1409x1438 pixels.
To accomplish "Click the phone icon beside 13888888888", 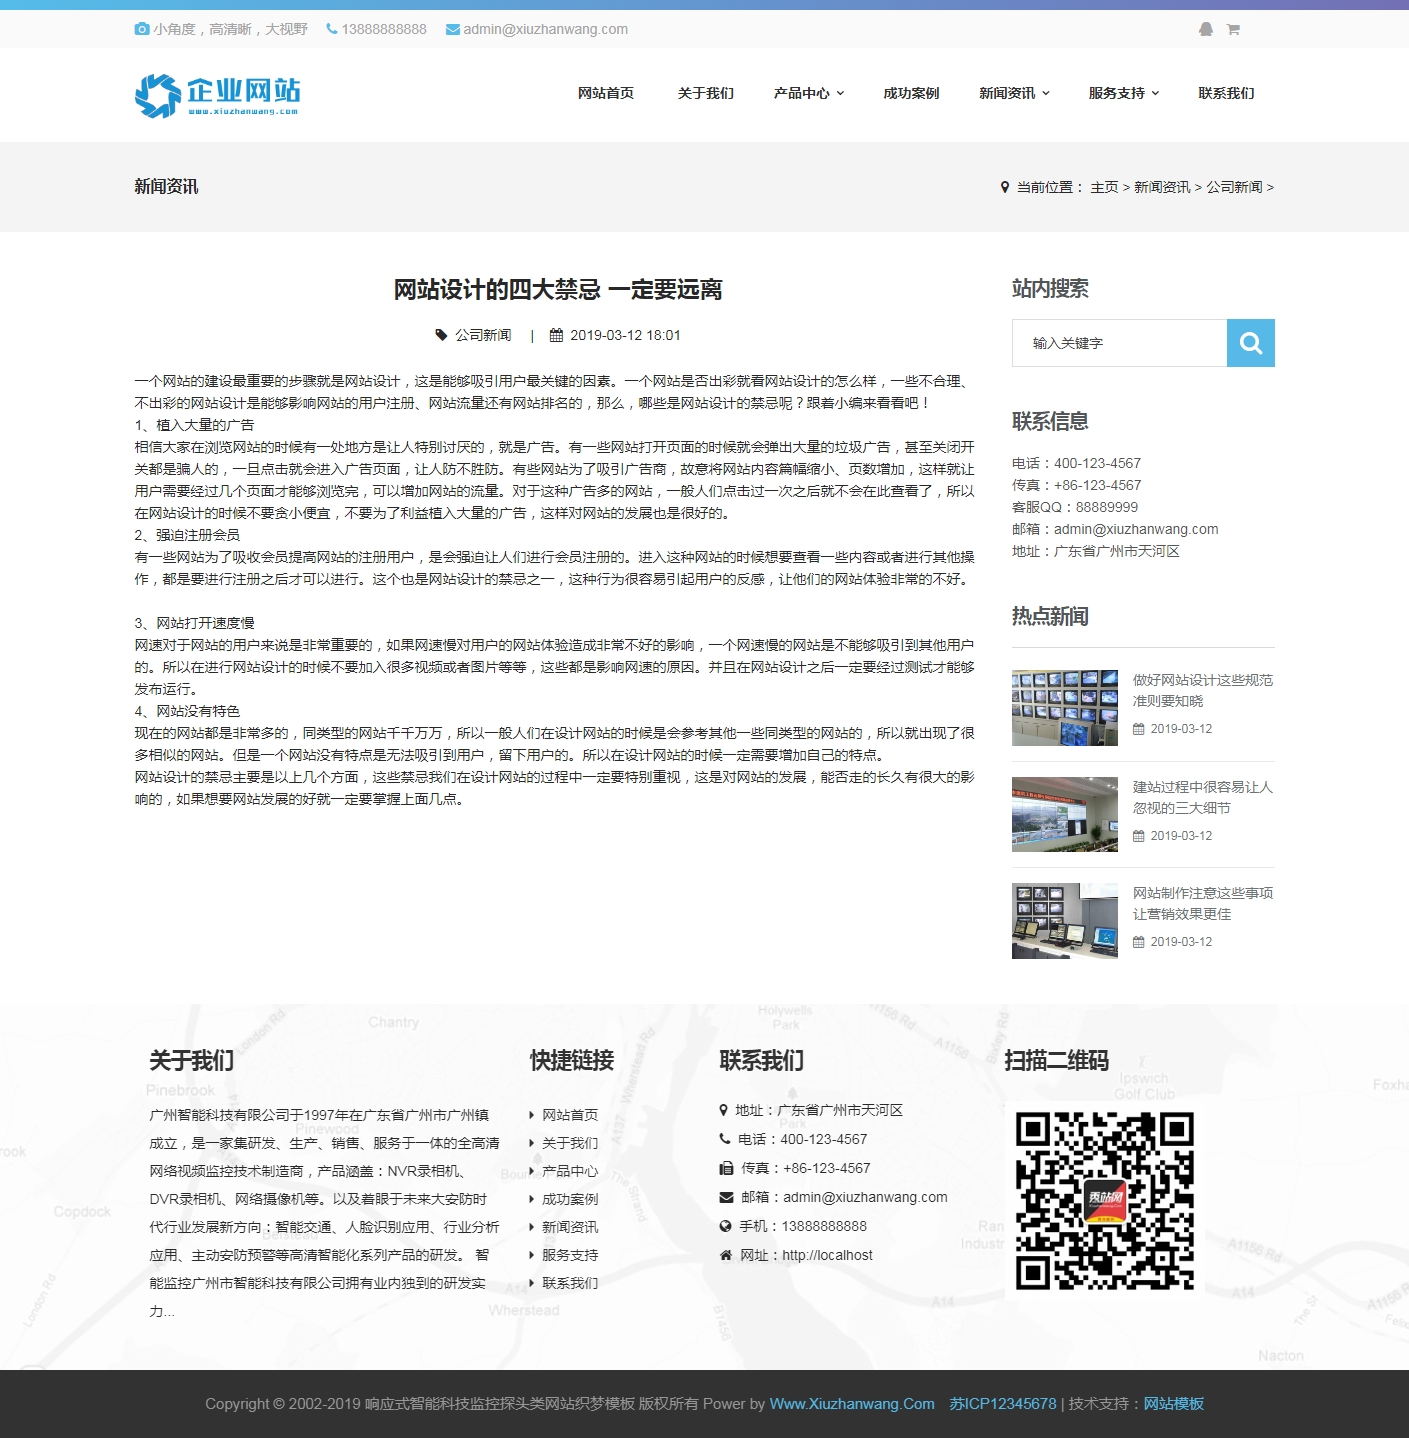I will (x=332, y=30).
